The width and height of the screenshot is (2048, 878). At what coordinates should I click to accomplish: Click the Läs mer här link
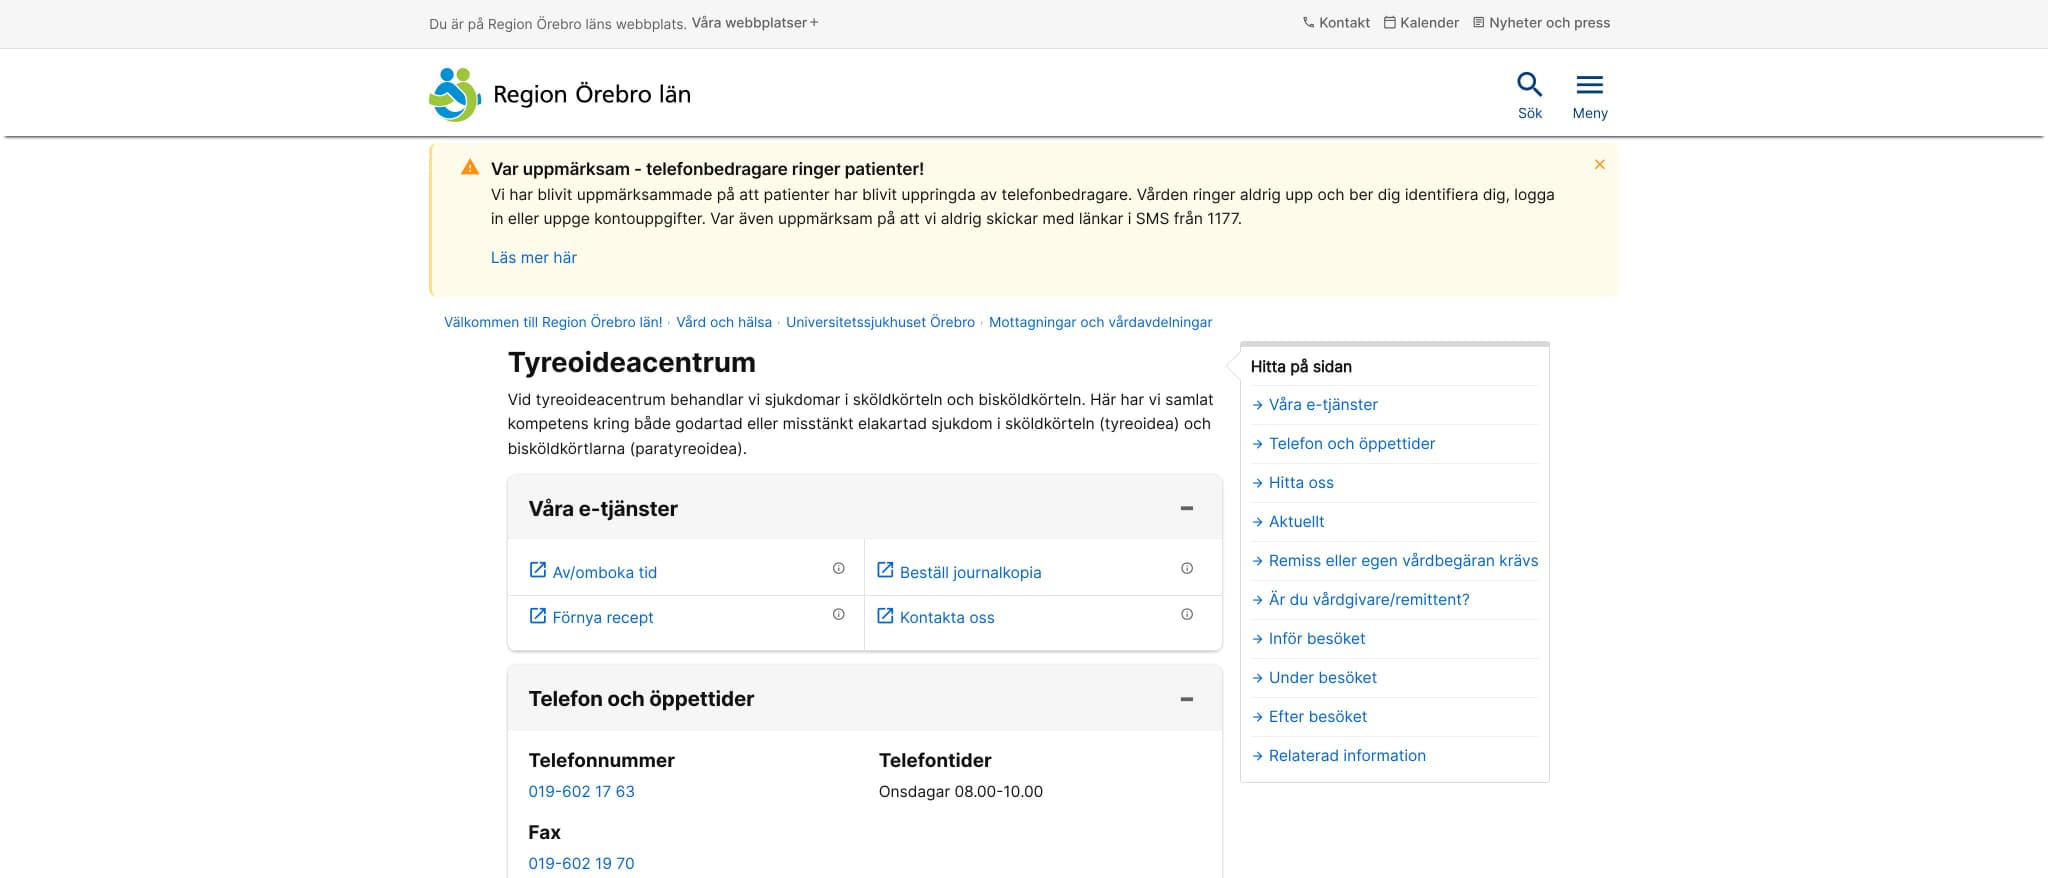point(534,257)
